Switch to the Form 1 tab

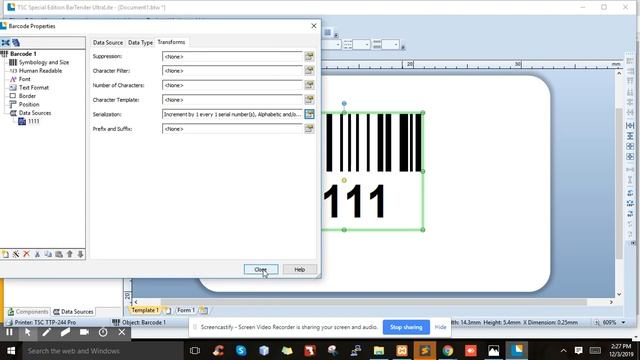186,310
